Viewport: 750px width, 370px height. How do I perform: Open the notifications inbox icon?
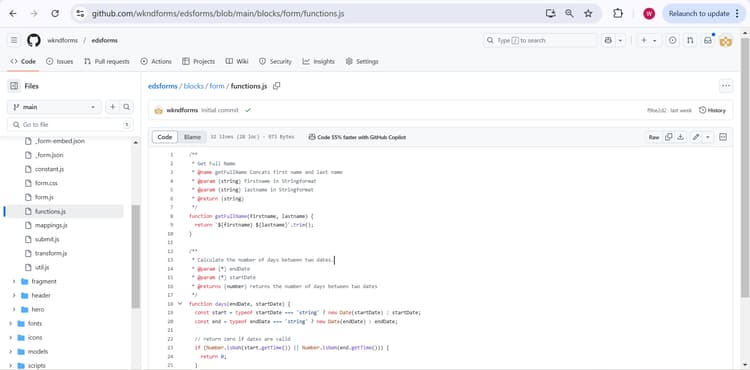pyautogui.click(x=708, y=41)
